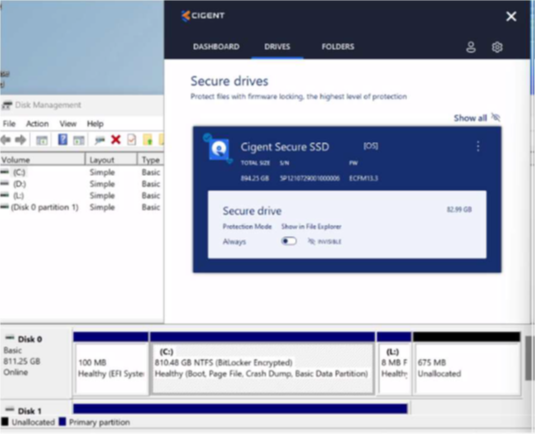Click the Back arrow in Disk Management toolbar
The image size is (535, 434).
point(5,140)
